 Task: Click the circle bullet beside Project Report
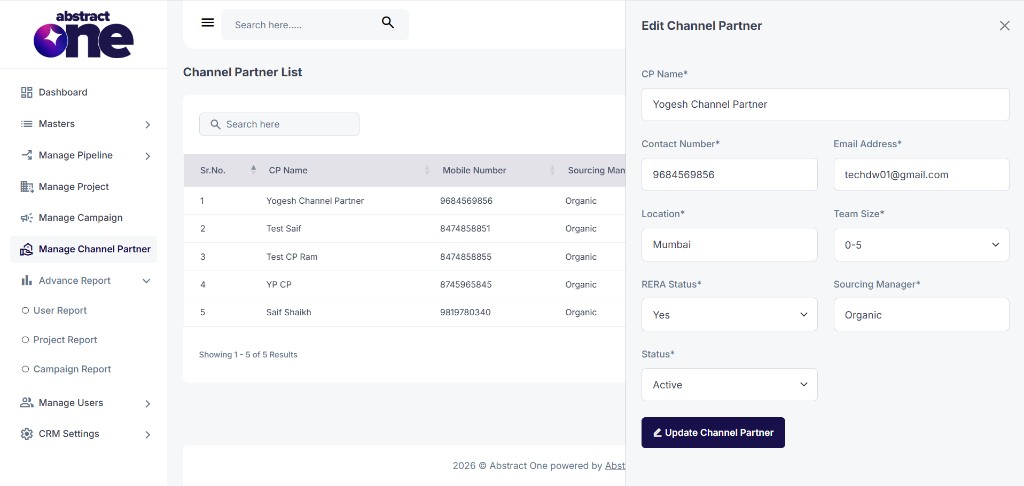25,340
